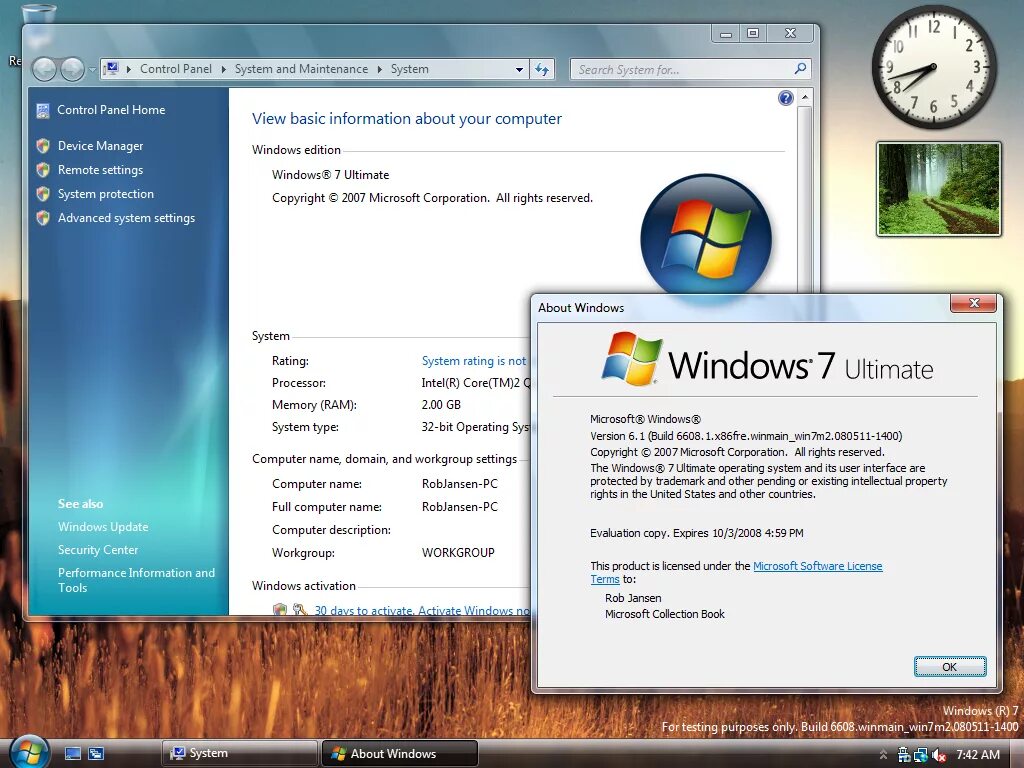Click OK in About Windows dialog

click(950, 667)
